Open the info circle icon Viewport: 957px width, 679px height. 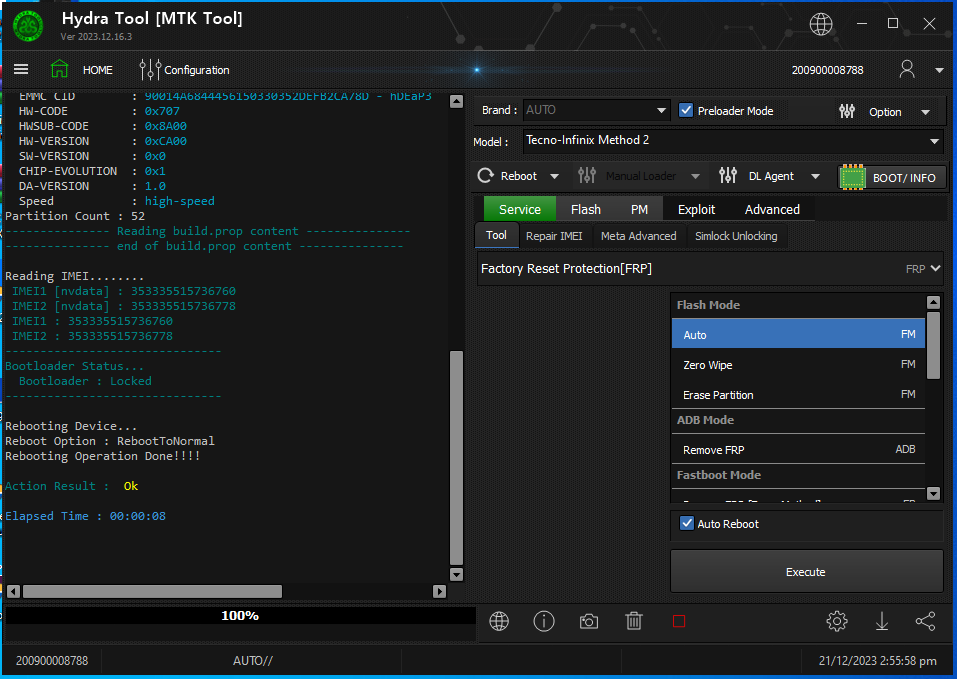544,622
